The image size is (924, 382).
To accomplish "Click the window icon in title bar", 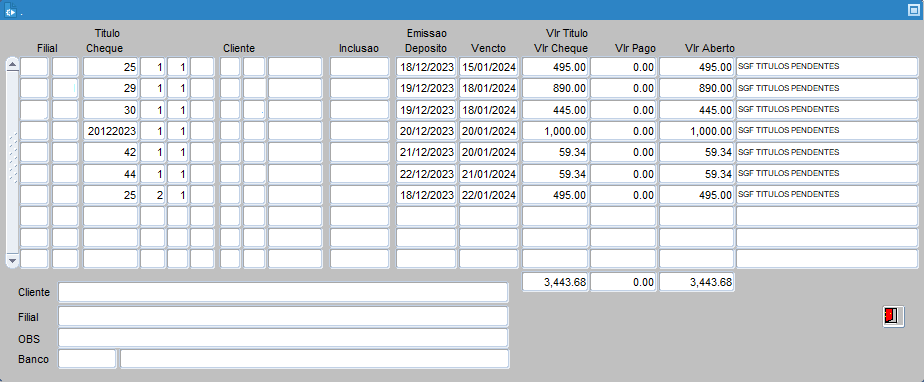I will [x=10, y=10].
